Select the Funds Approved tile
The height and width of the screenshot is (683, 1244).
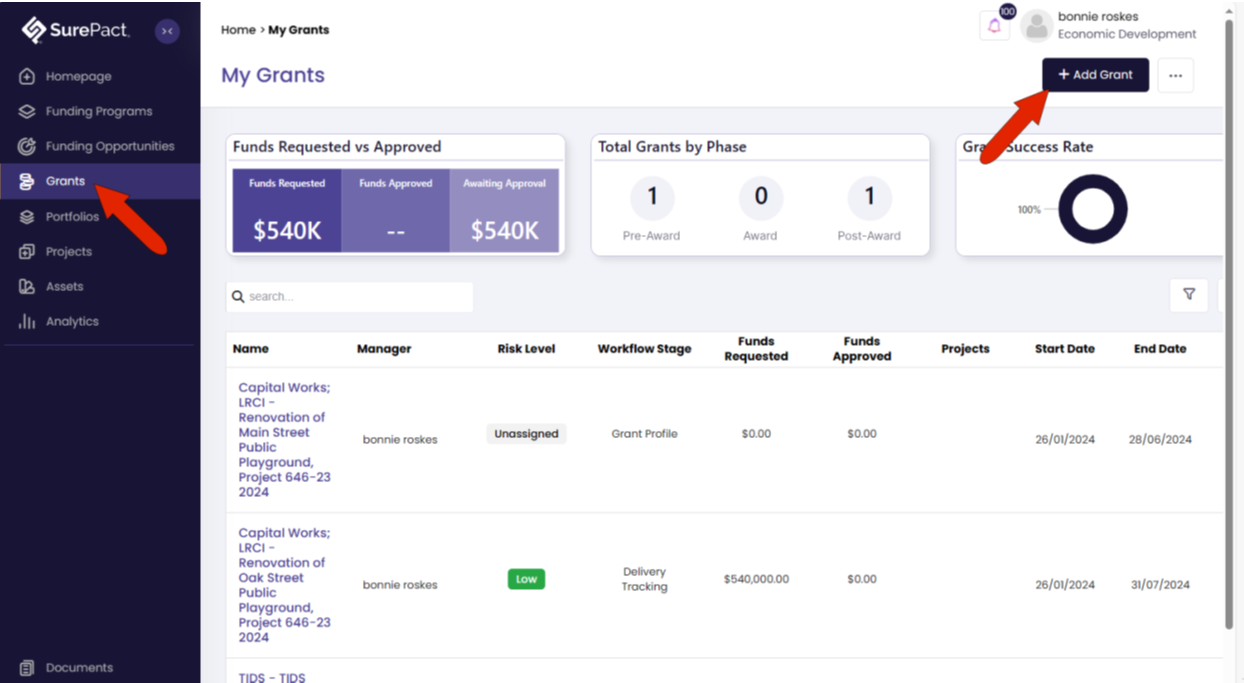pyautogui.click(x=395, y=210)
